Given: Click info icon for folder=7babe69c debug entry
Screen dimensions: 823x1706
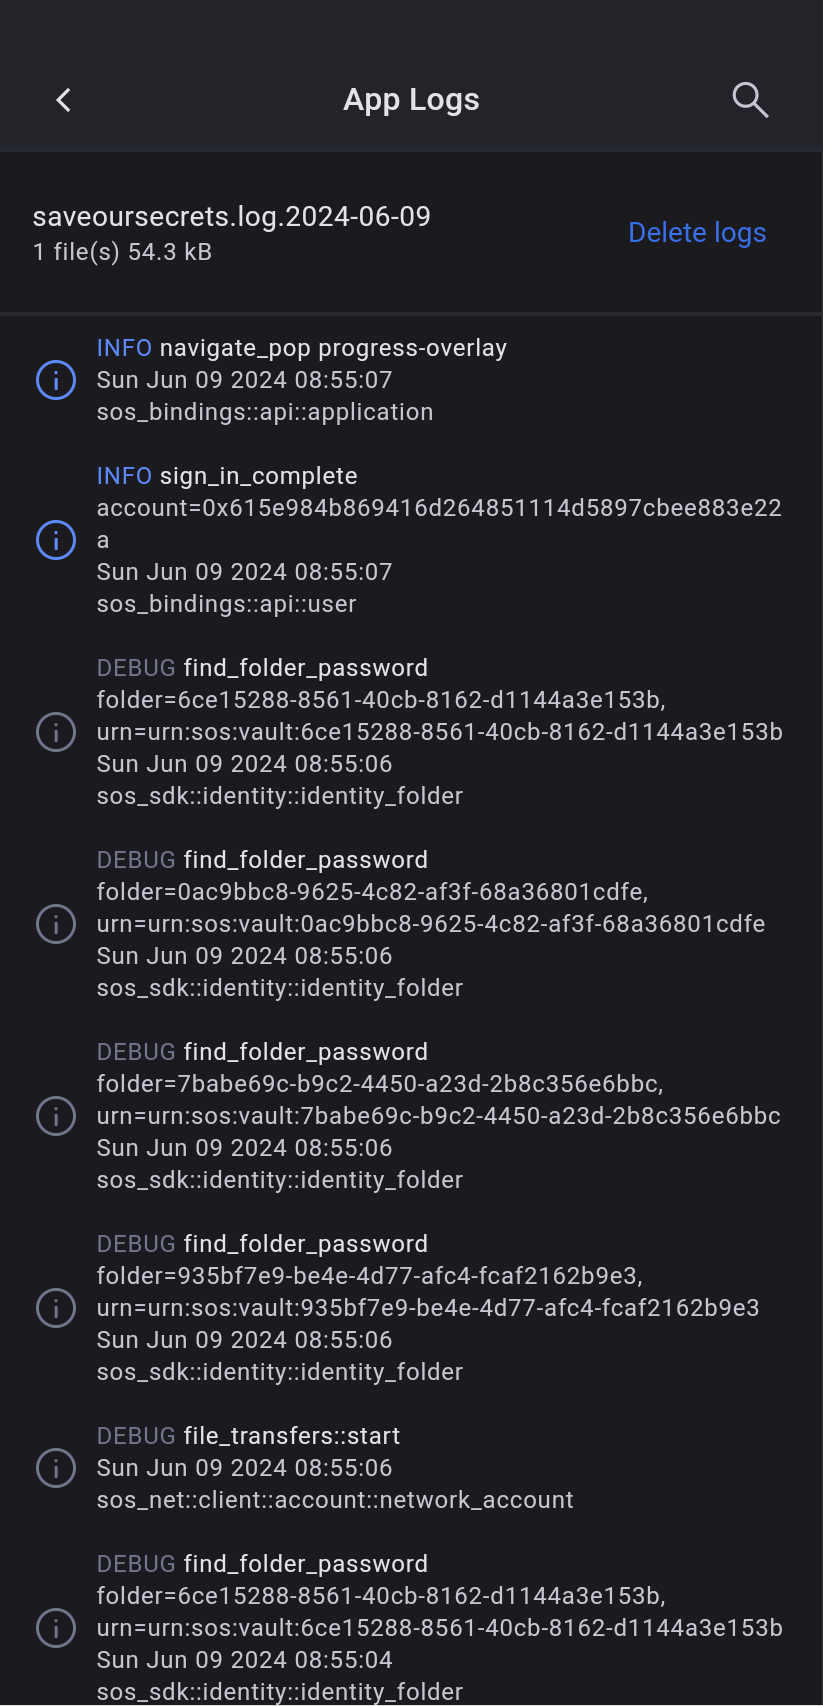Looking at the screenshot, I should click(56, 1116).
